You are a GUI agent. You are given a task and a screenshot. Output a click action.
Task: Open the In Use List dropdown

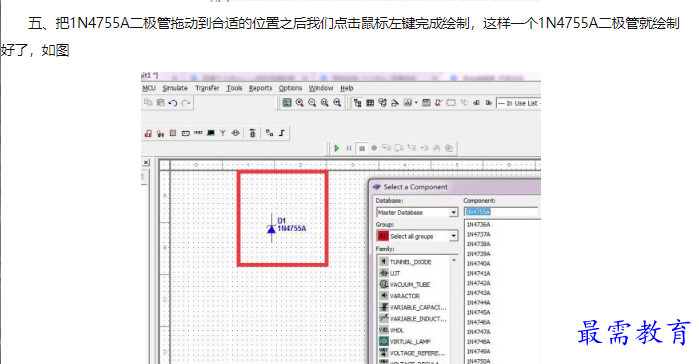(x=518, y=103)
